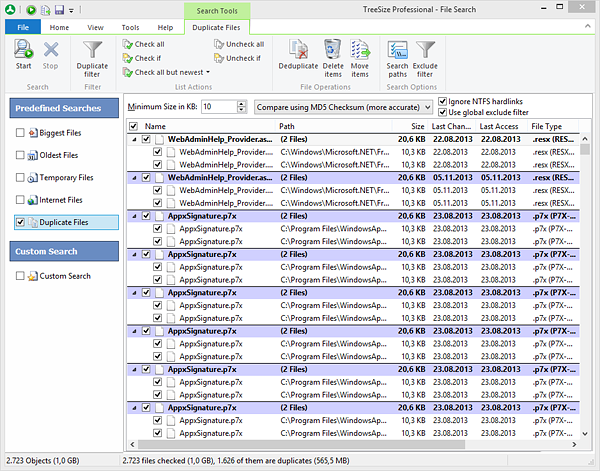Sort by the Size column header
The width and height of the screenshot is (600, 471).
coord(409,126)
